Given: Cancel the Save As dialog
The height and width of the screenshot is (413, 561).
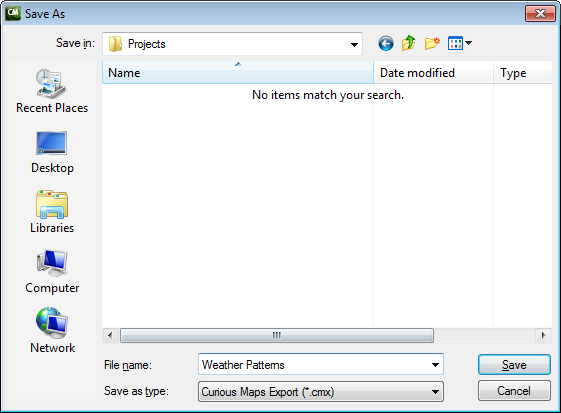Looking at the screenshot, I should point(514,390).
